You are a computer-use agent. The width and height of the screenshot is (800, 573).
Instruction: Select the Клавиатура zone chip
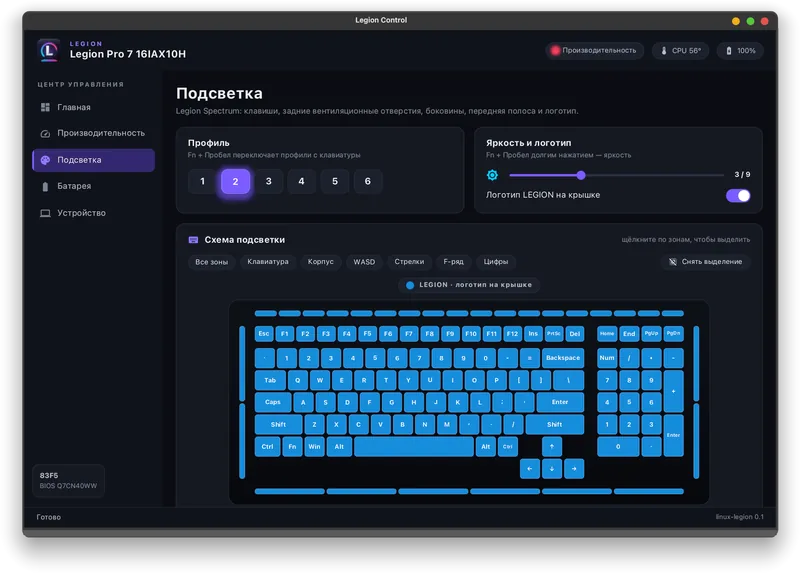(x=268, y=262)
